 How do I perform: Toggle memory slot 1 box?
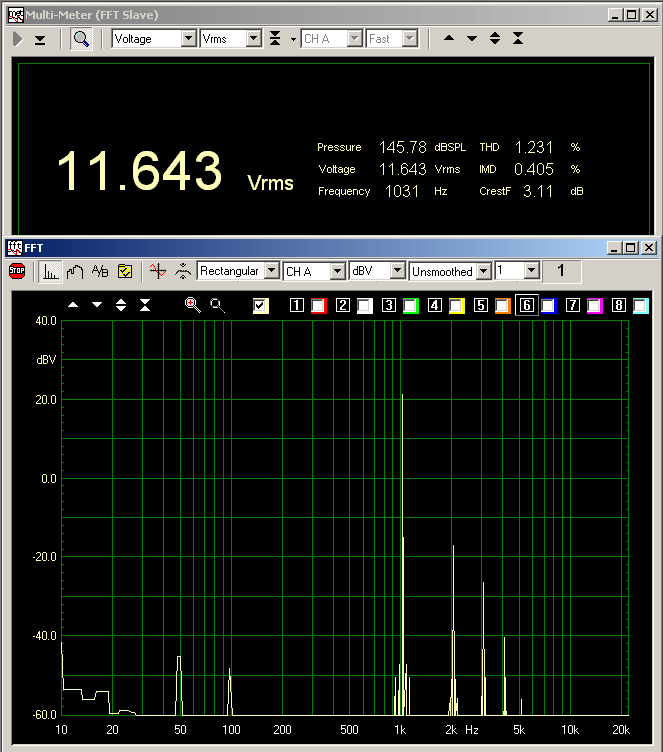[x=296, y=305]
